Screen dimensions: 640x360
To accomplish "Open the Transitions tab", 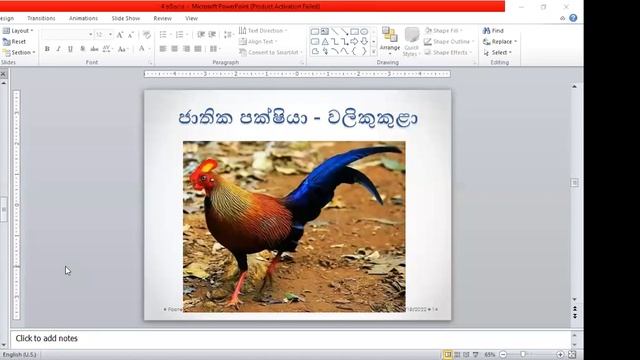I will coord(41,18).
